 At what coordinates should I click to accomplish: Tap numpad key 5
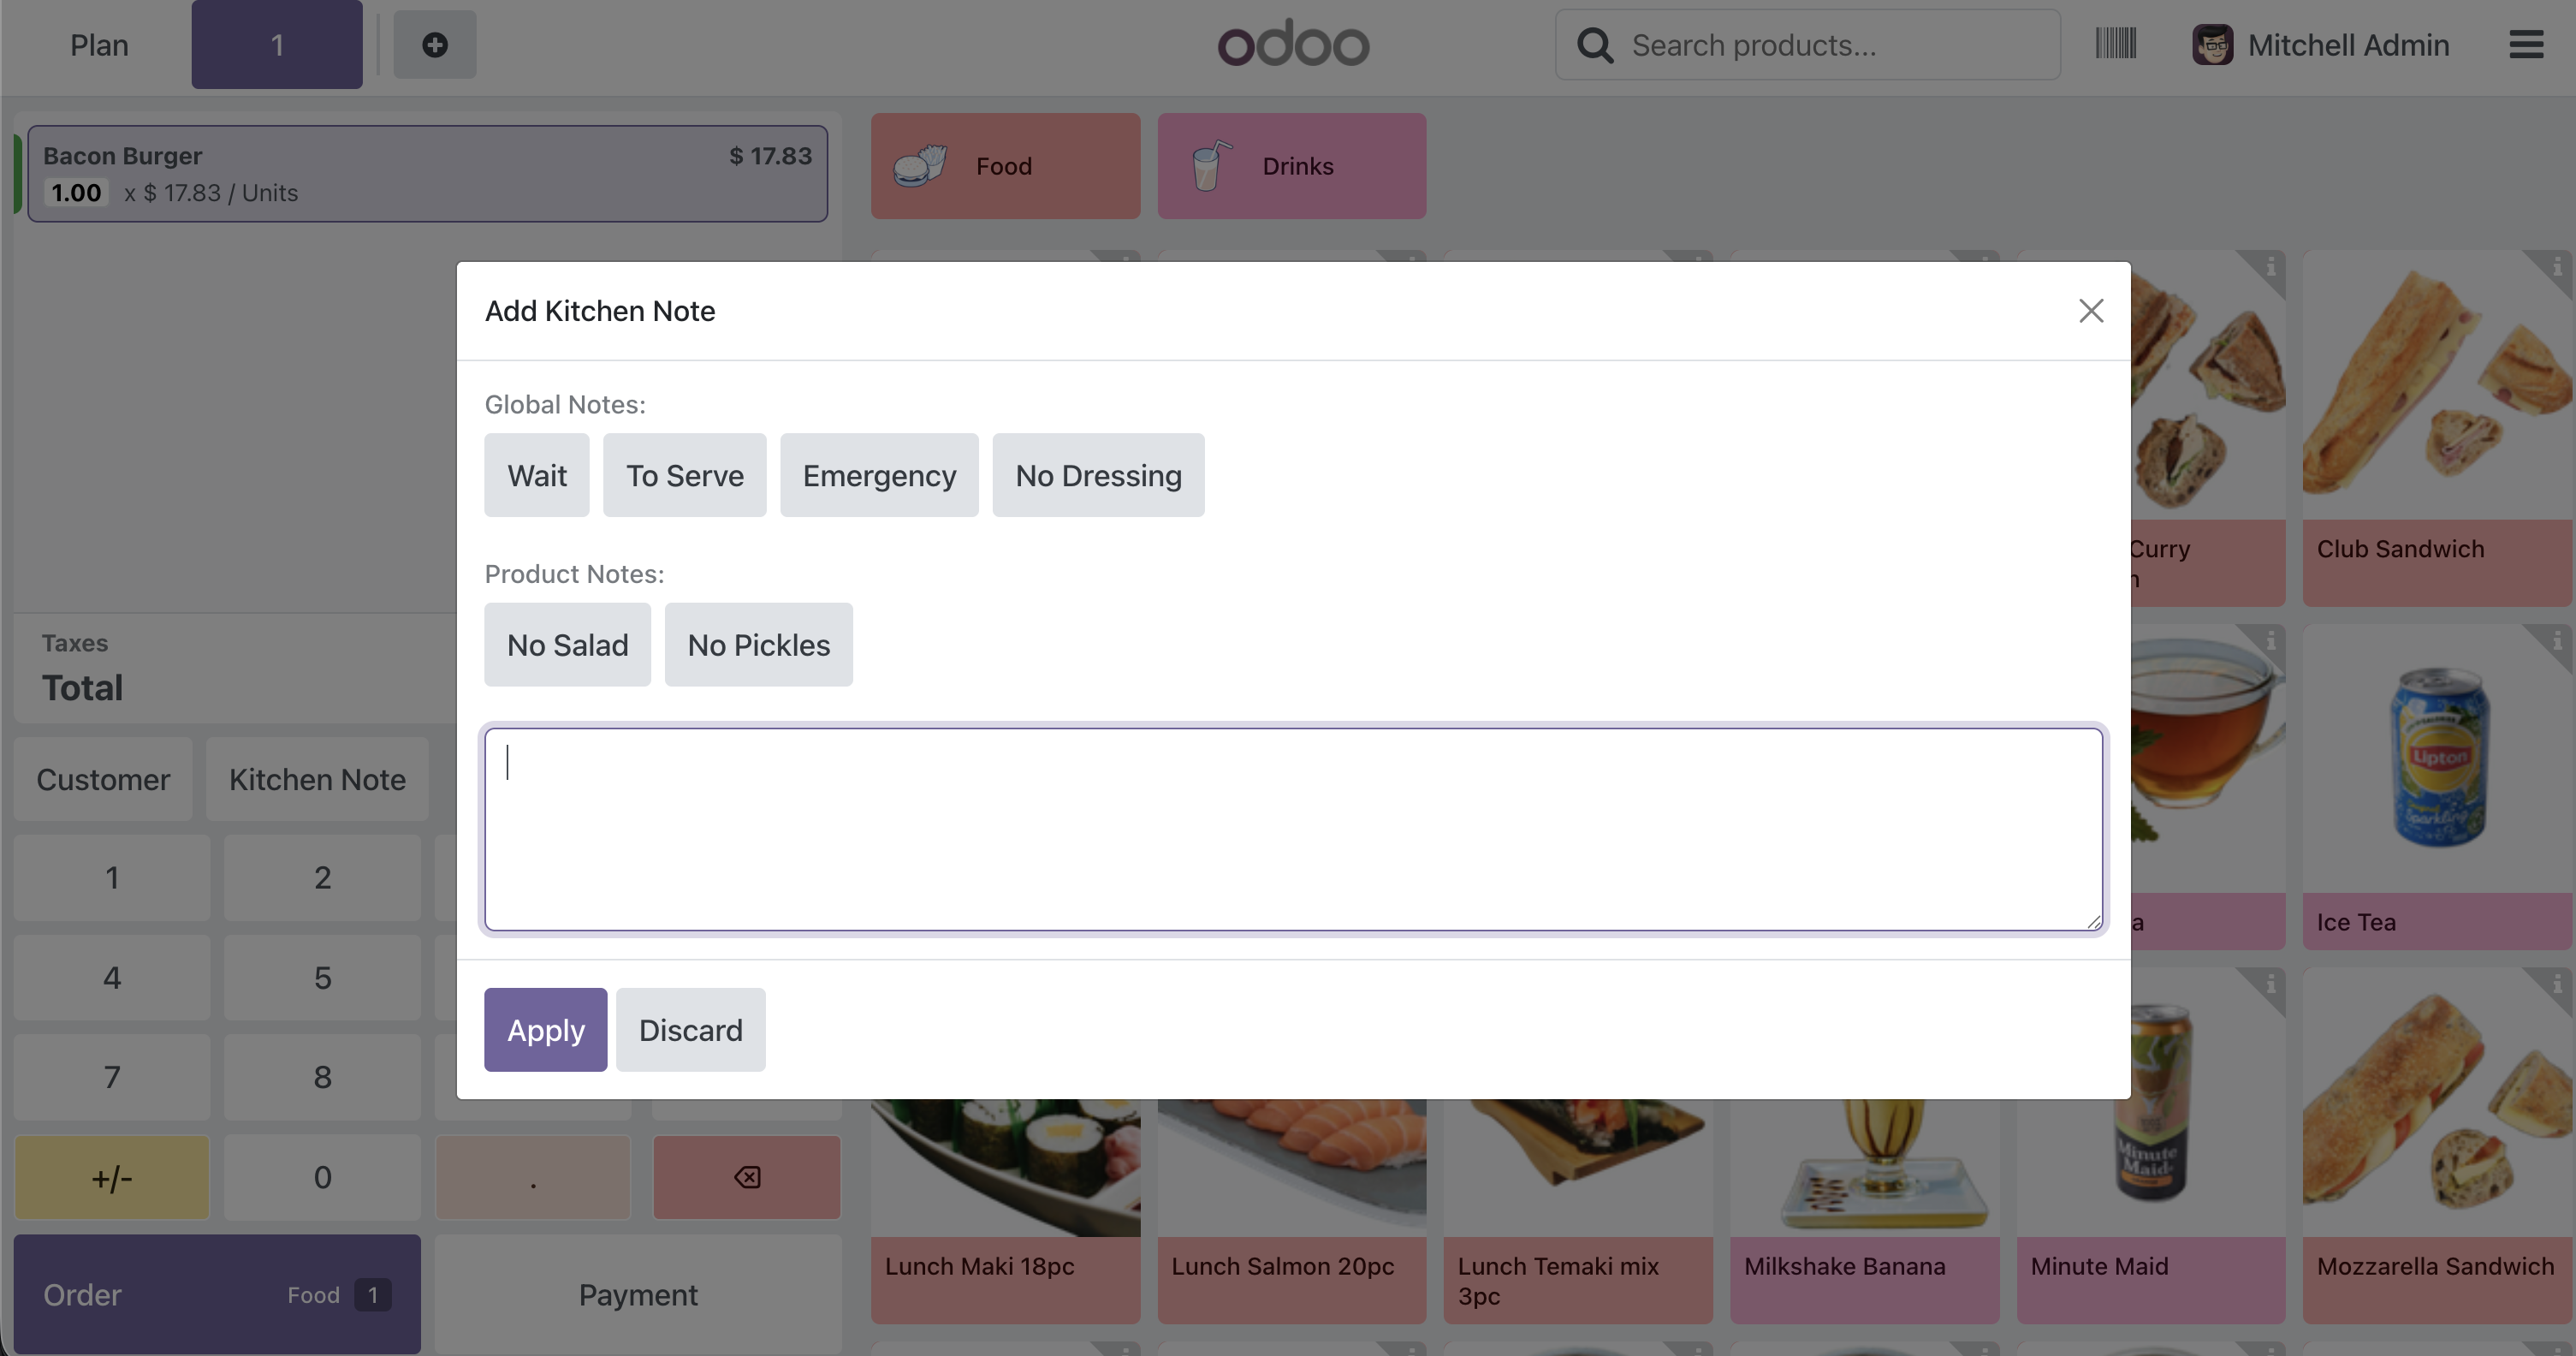[322, 977]
